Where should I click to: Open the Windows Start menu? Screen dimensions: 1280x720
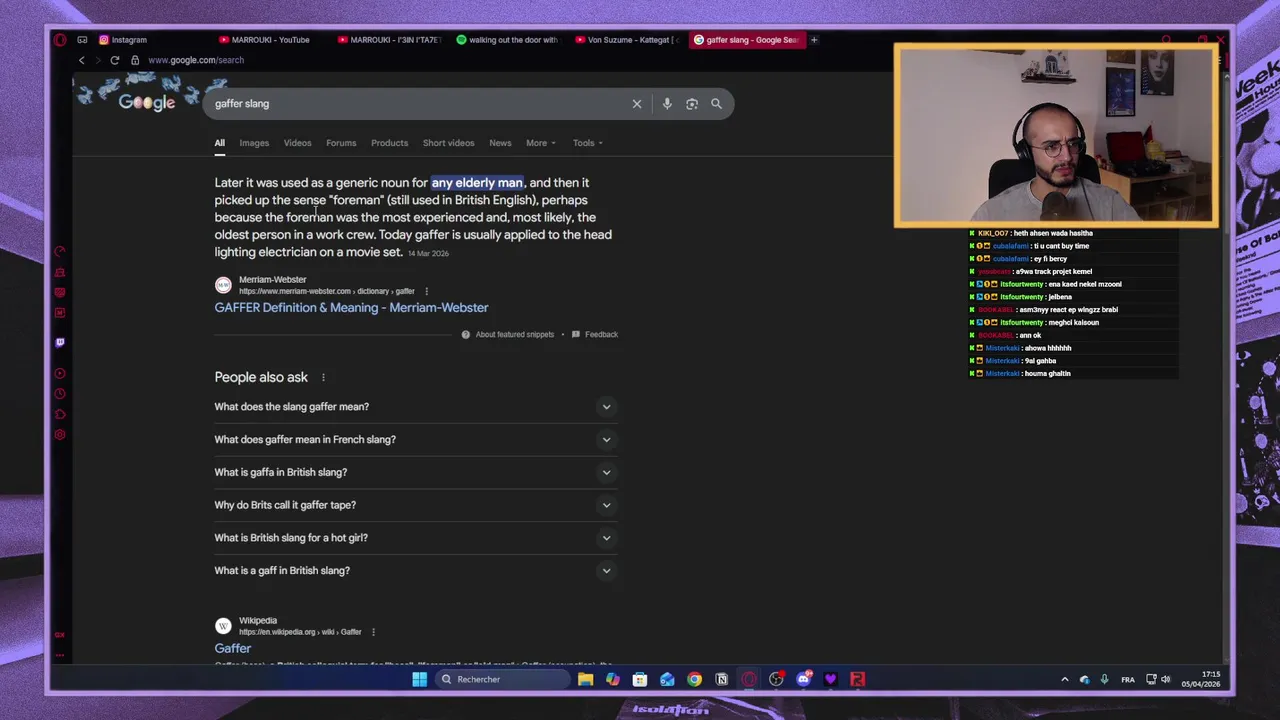(419, 680)
